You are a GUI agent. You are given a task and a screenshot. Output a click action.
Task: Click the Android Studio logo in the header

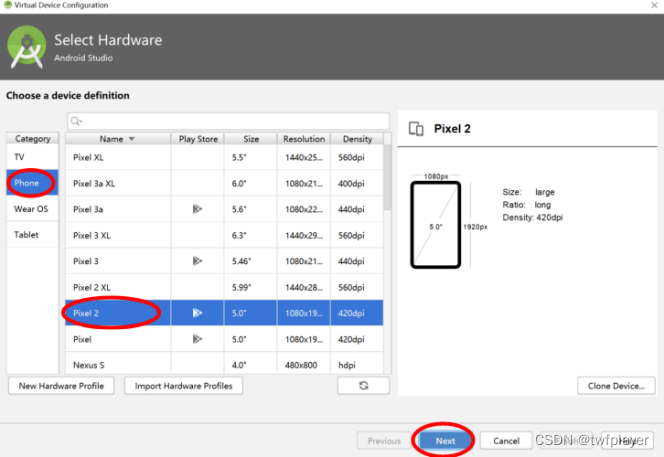pyautogui.click(x=26, y=47)
